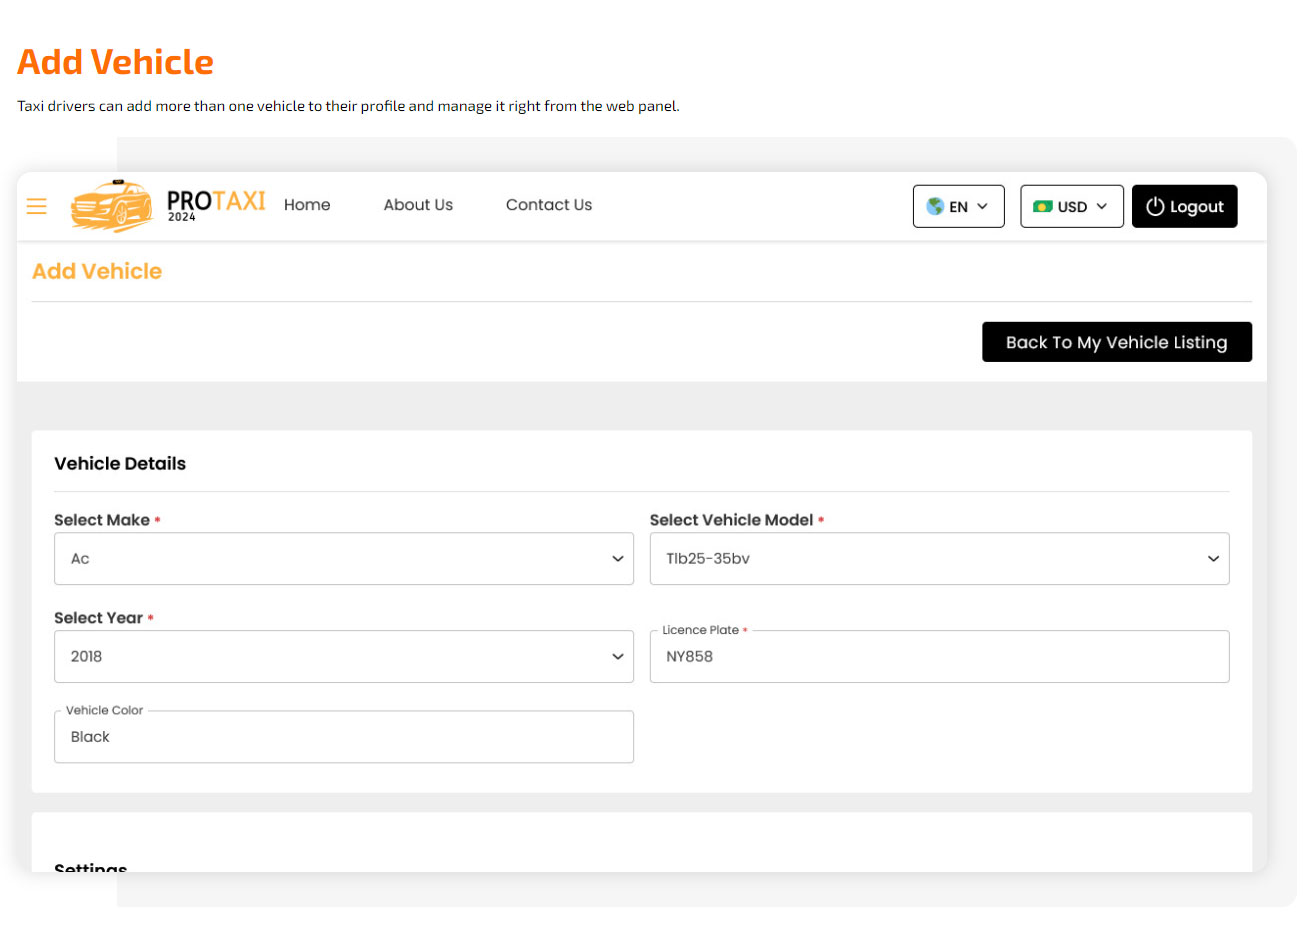Screen dimensions: 1314x947
Task: Click the yellow Add Vehicle panel heading
Action: [x=97, y=271]
